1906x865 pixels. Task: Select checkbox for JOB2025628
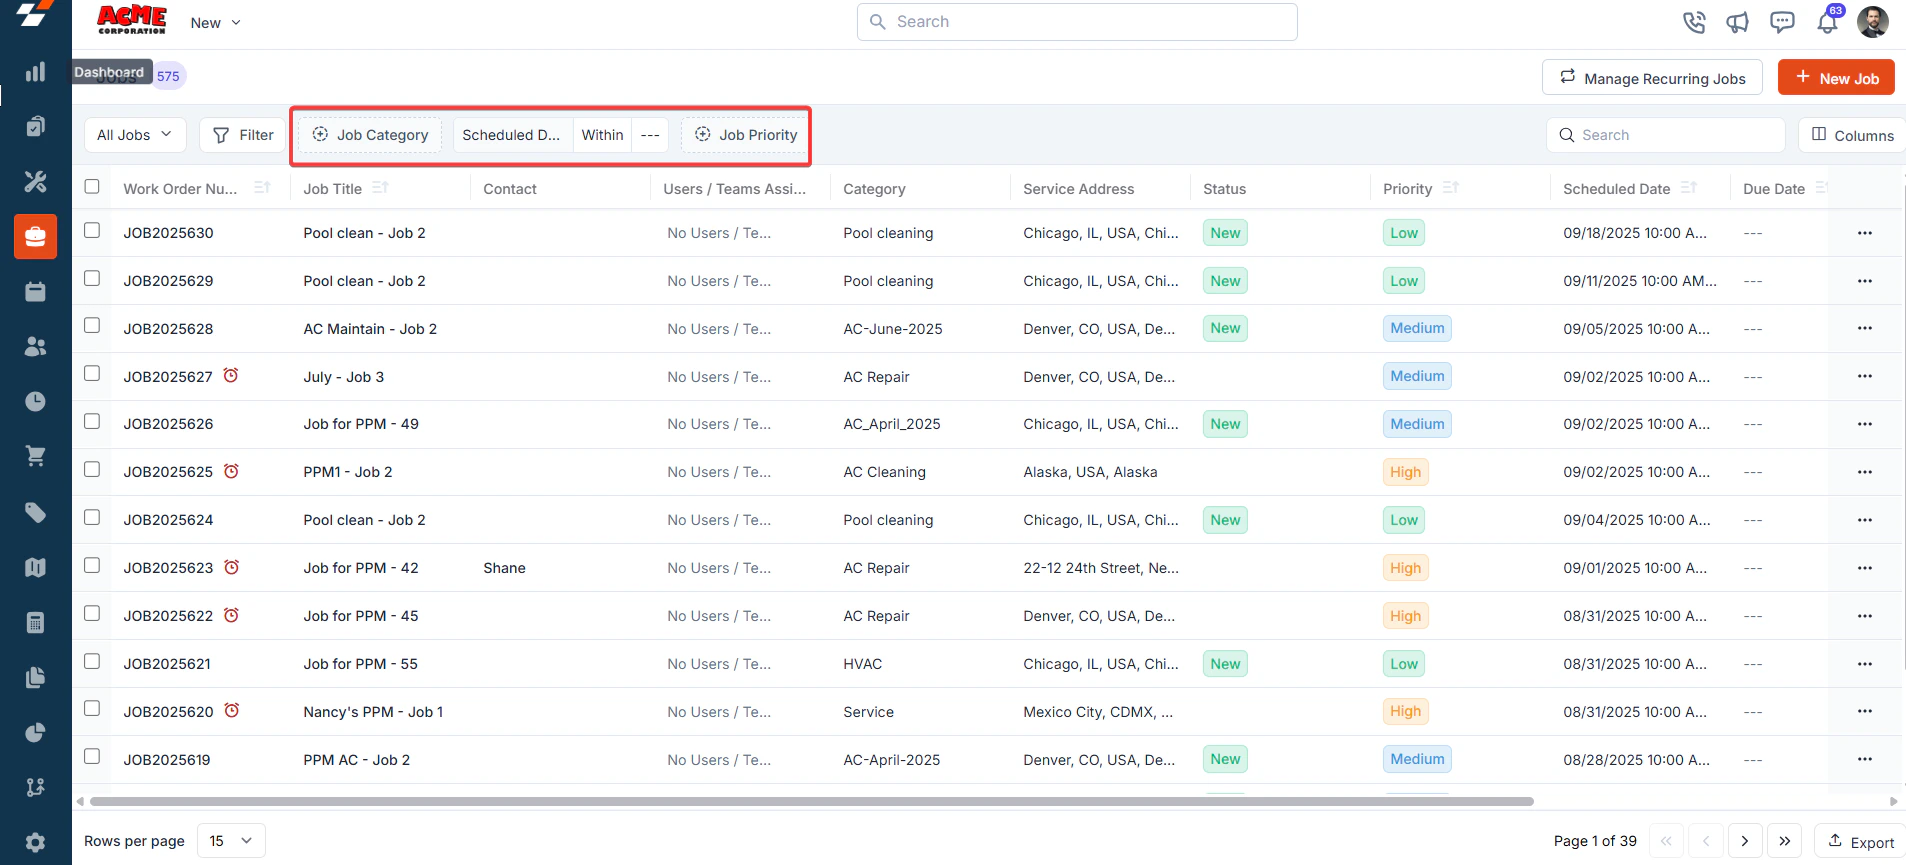(92, 325)
